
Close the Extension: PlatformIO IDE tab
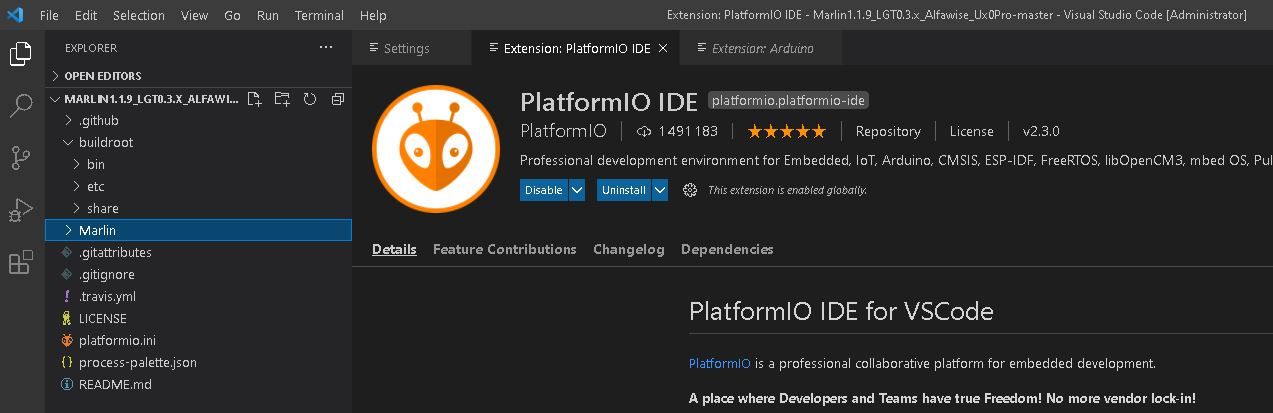coord(664,48)
